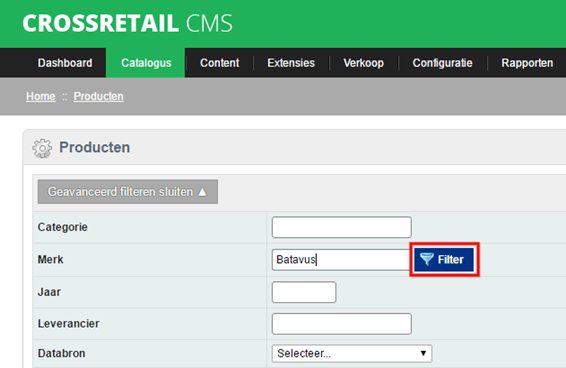Click the Producten panel heading text
This screenshot has height=368, width=566.
pyautogui.click(x=95, y=147)
